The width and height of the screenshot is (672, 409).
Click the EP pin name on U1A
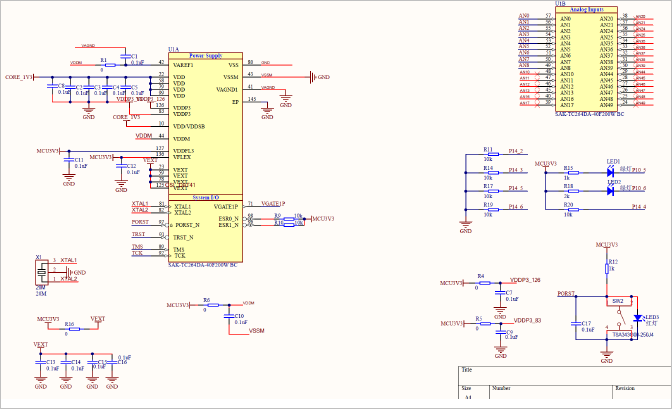coord(235,102)
